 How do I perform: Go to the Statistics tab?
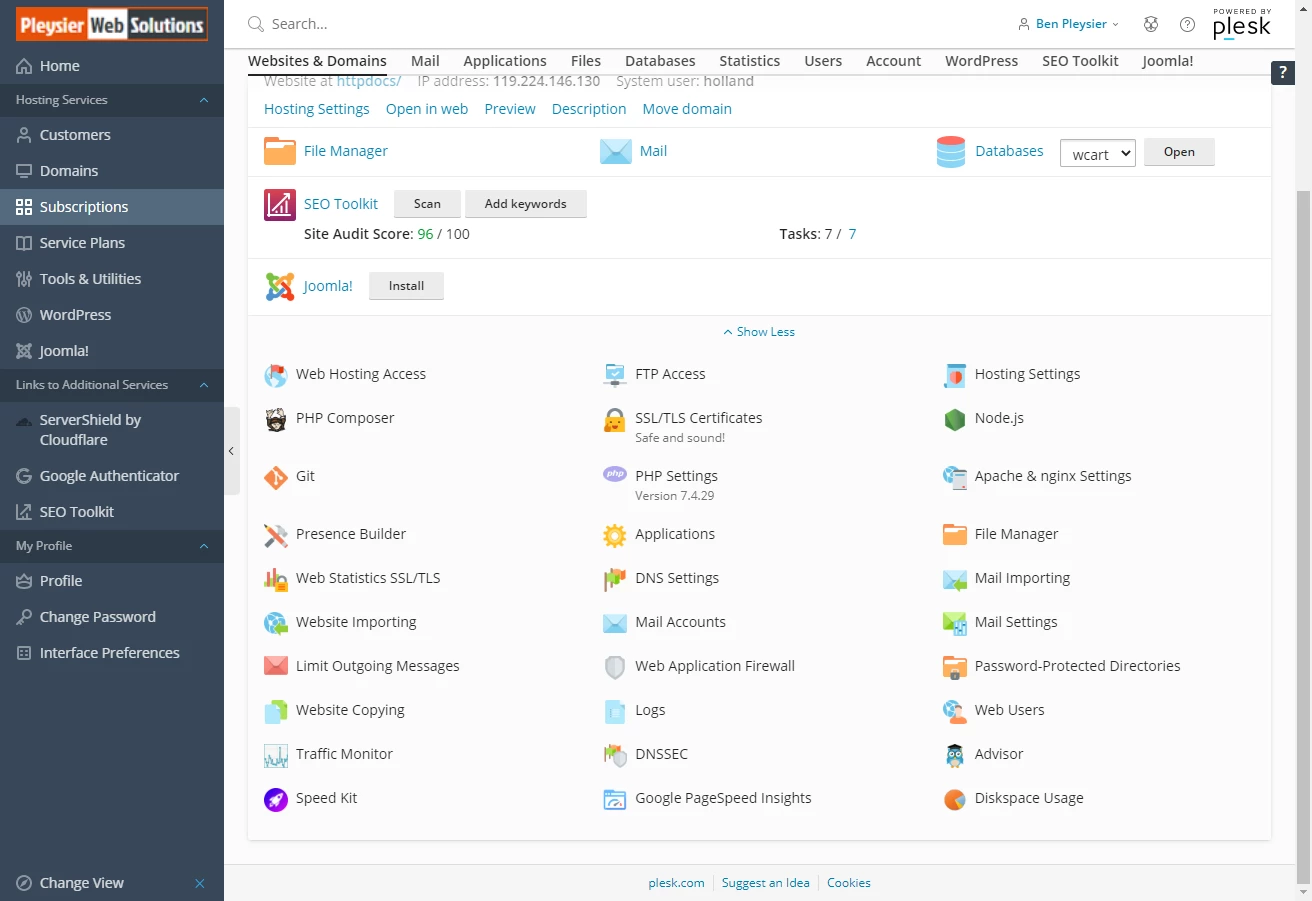[750, 61]
